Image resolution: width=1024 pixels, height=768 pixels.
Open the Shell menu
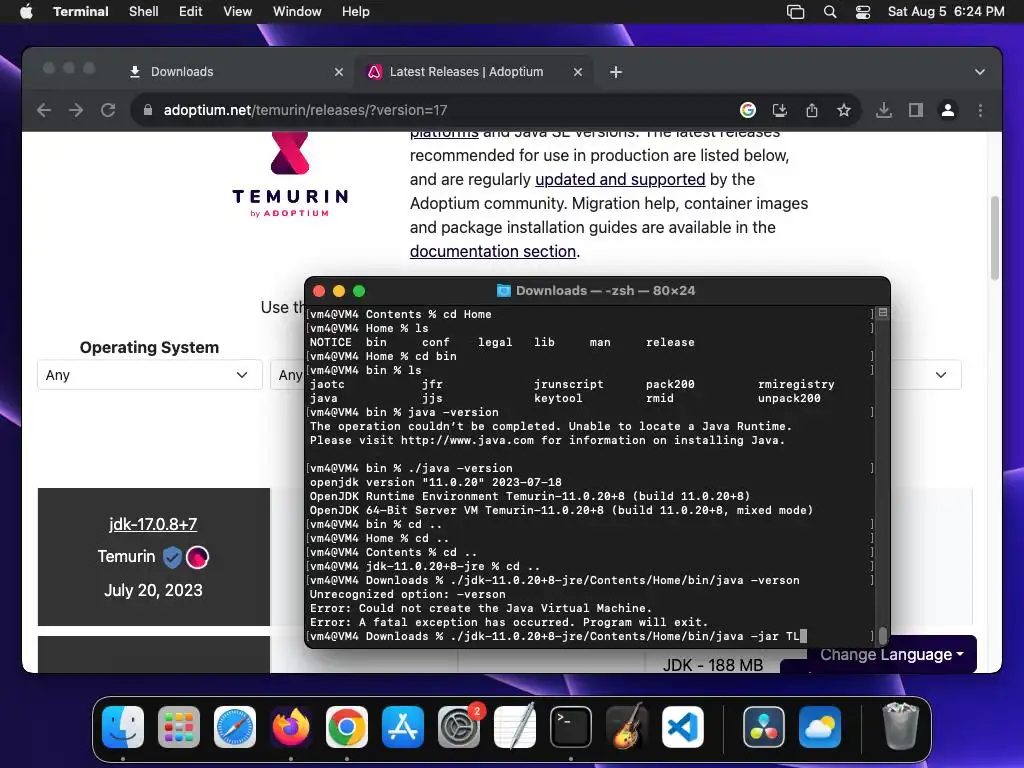(x=144, y=12)
